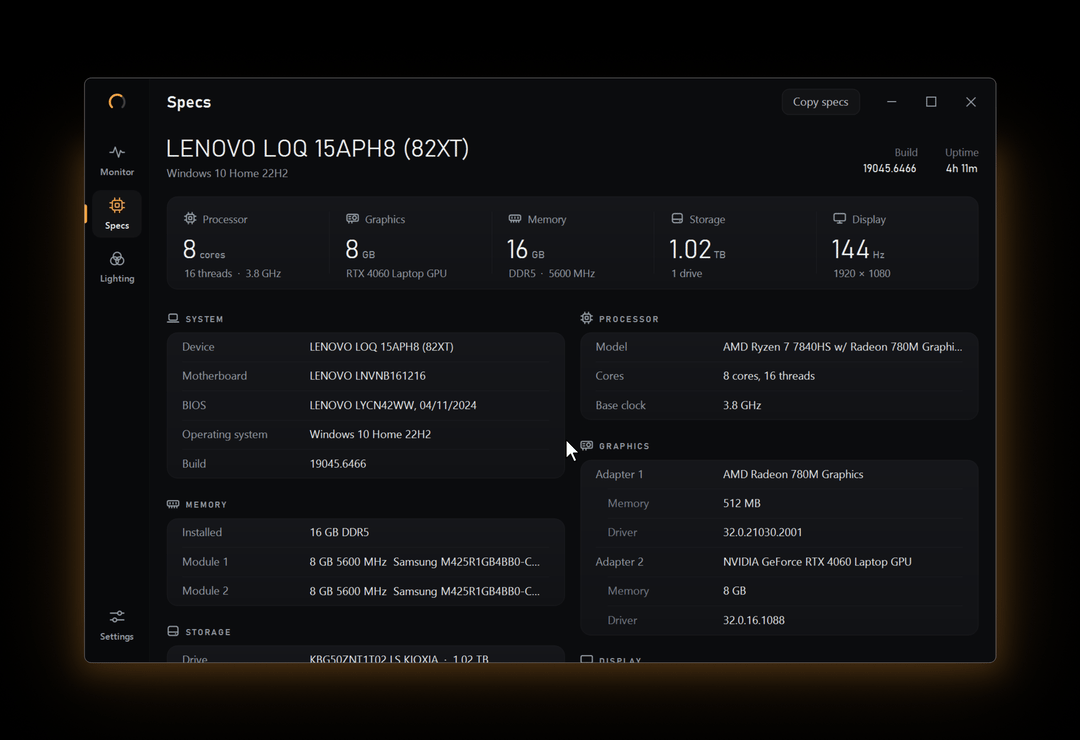Click the Graphics summary card icon
The image size is (1080, 740).
click(353, 218)
